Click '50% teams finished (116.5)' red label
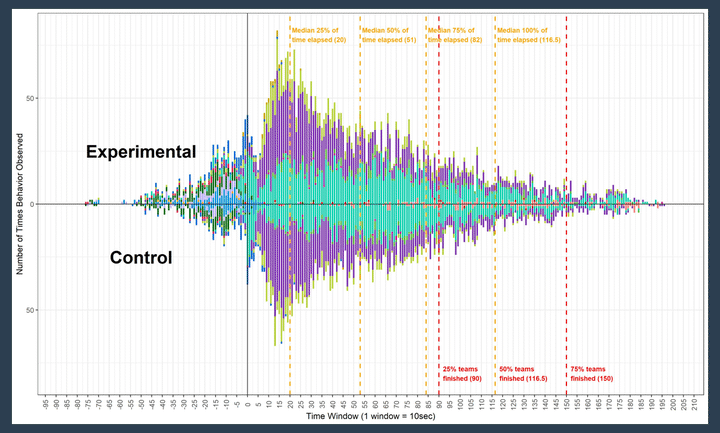 click(523, 374)
